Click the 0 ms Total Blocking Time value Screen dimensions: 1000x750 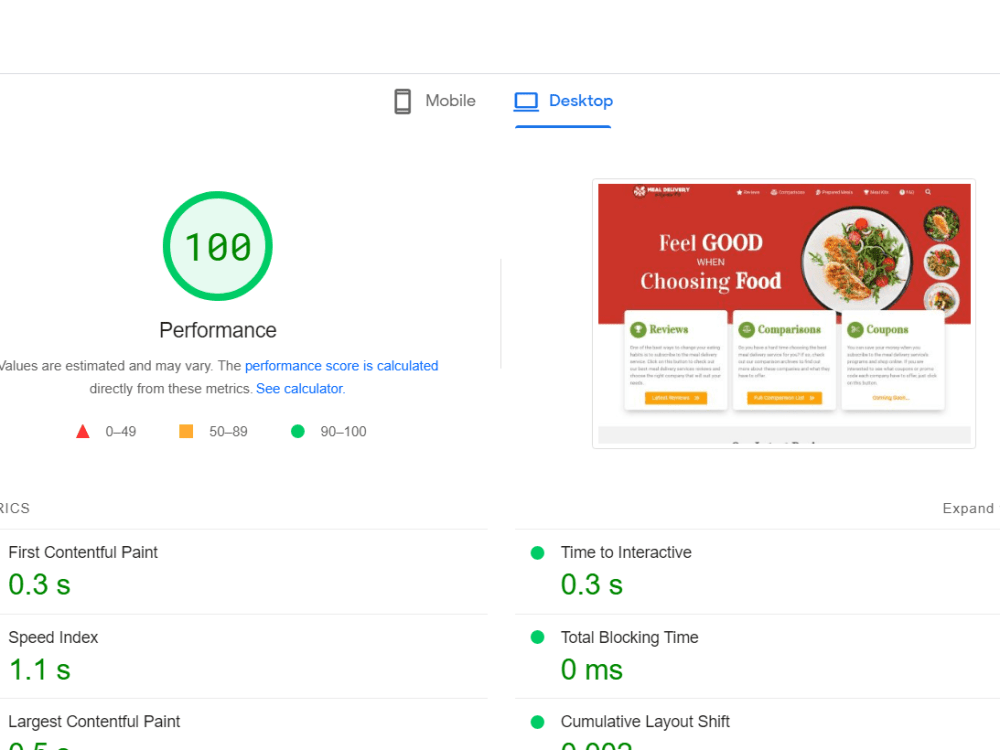tap(591, 670)
